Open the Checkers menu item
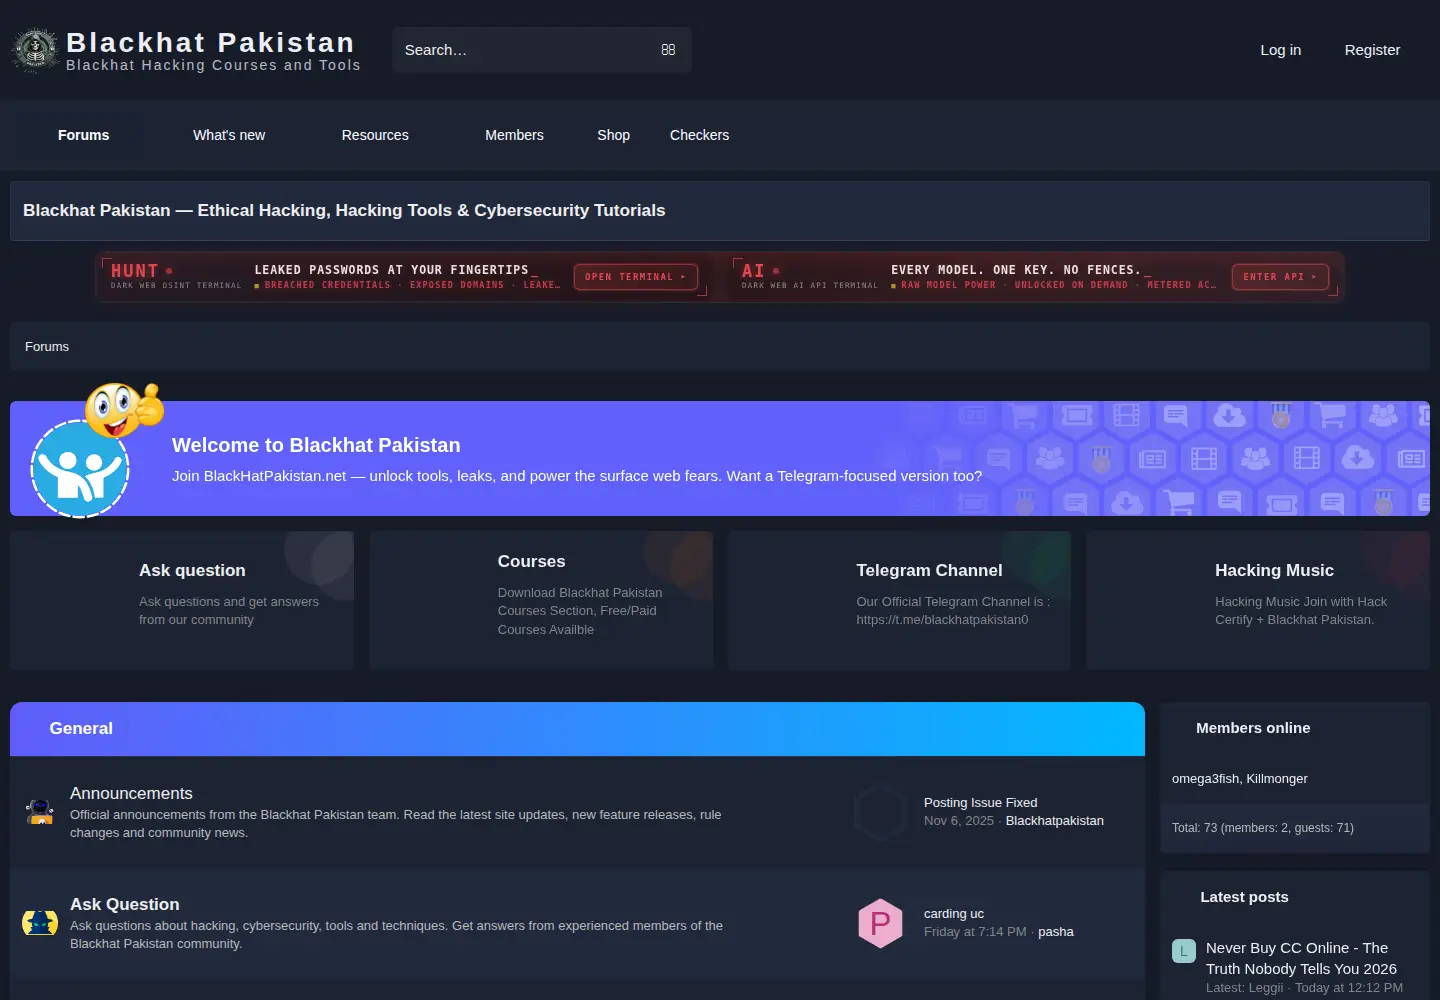This screenshot has height=1000, width=1440. (700, 135)
